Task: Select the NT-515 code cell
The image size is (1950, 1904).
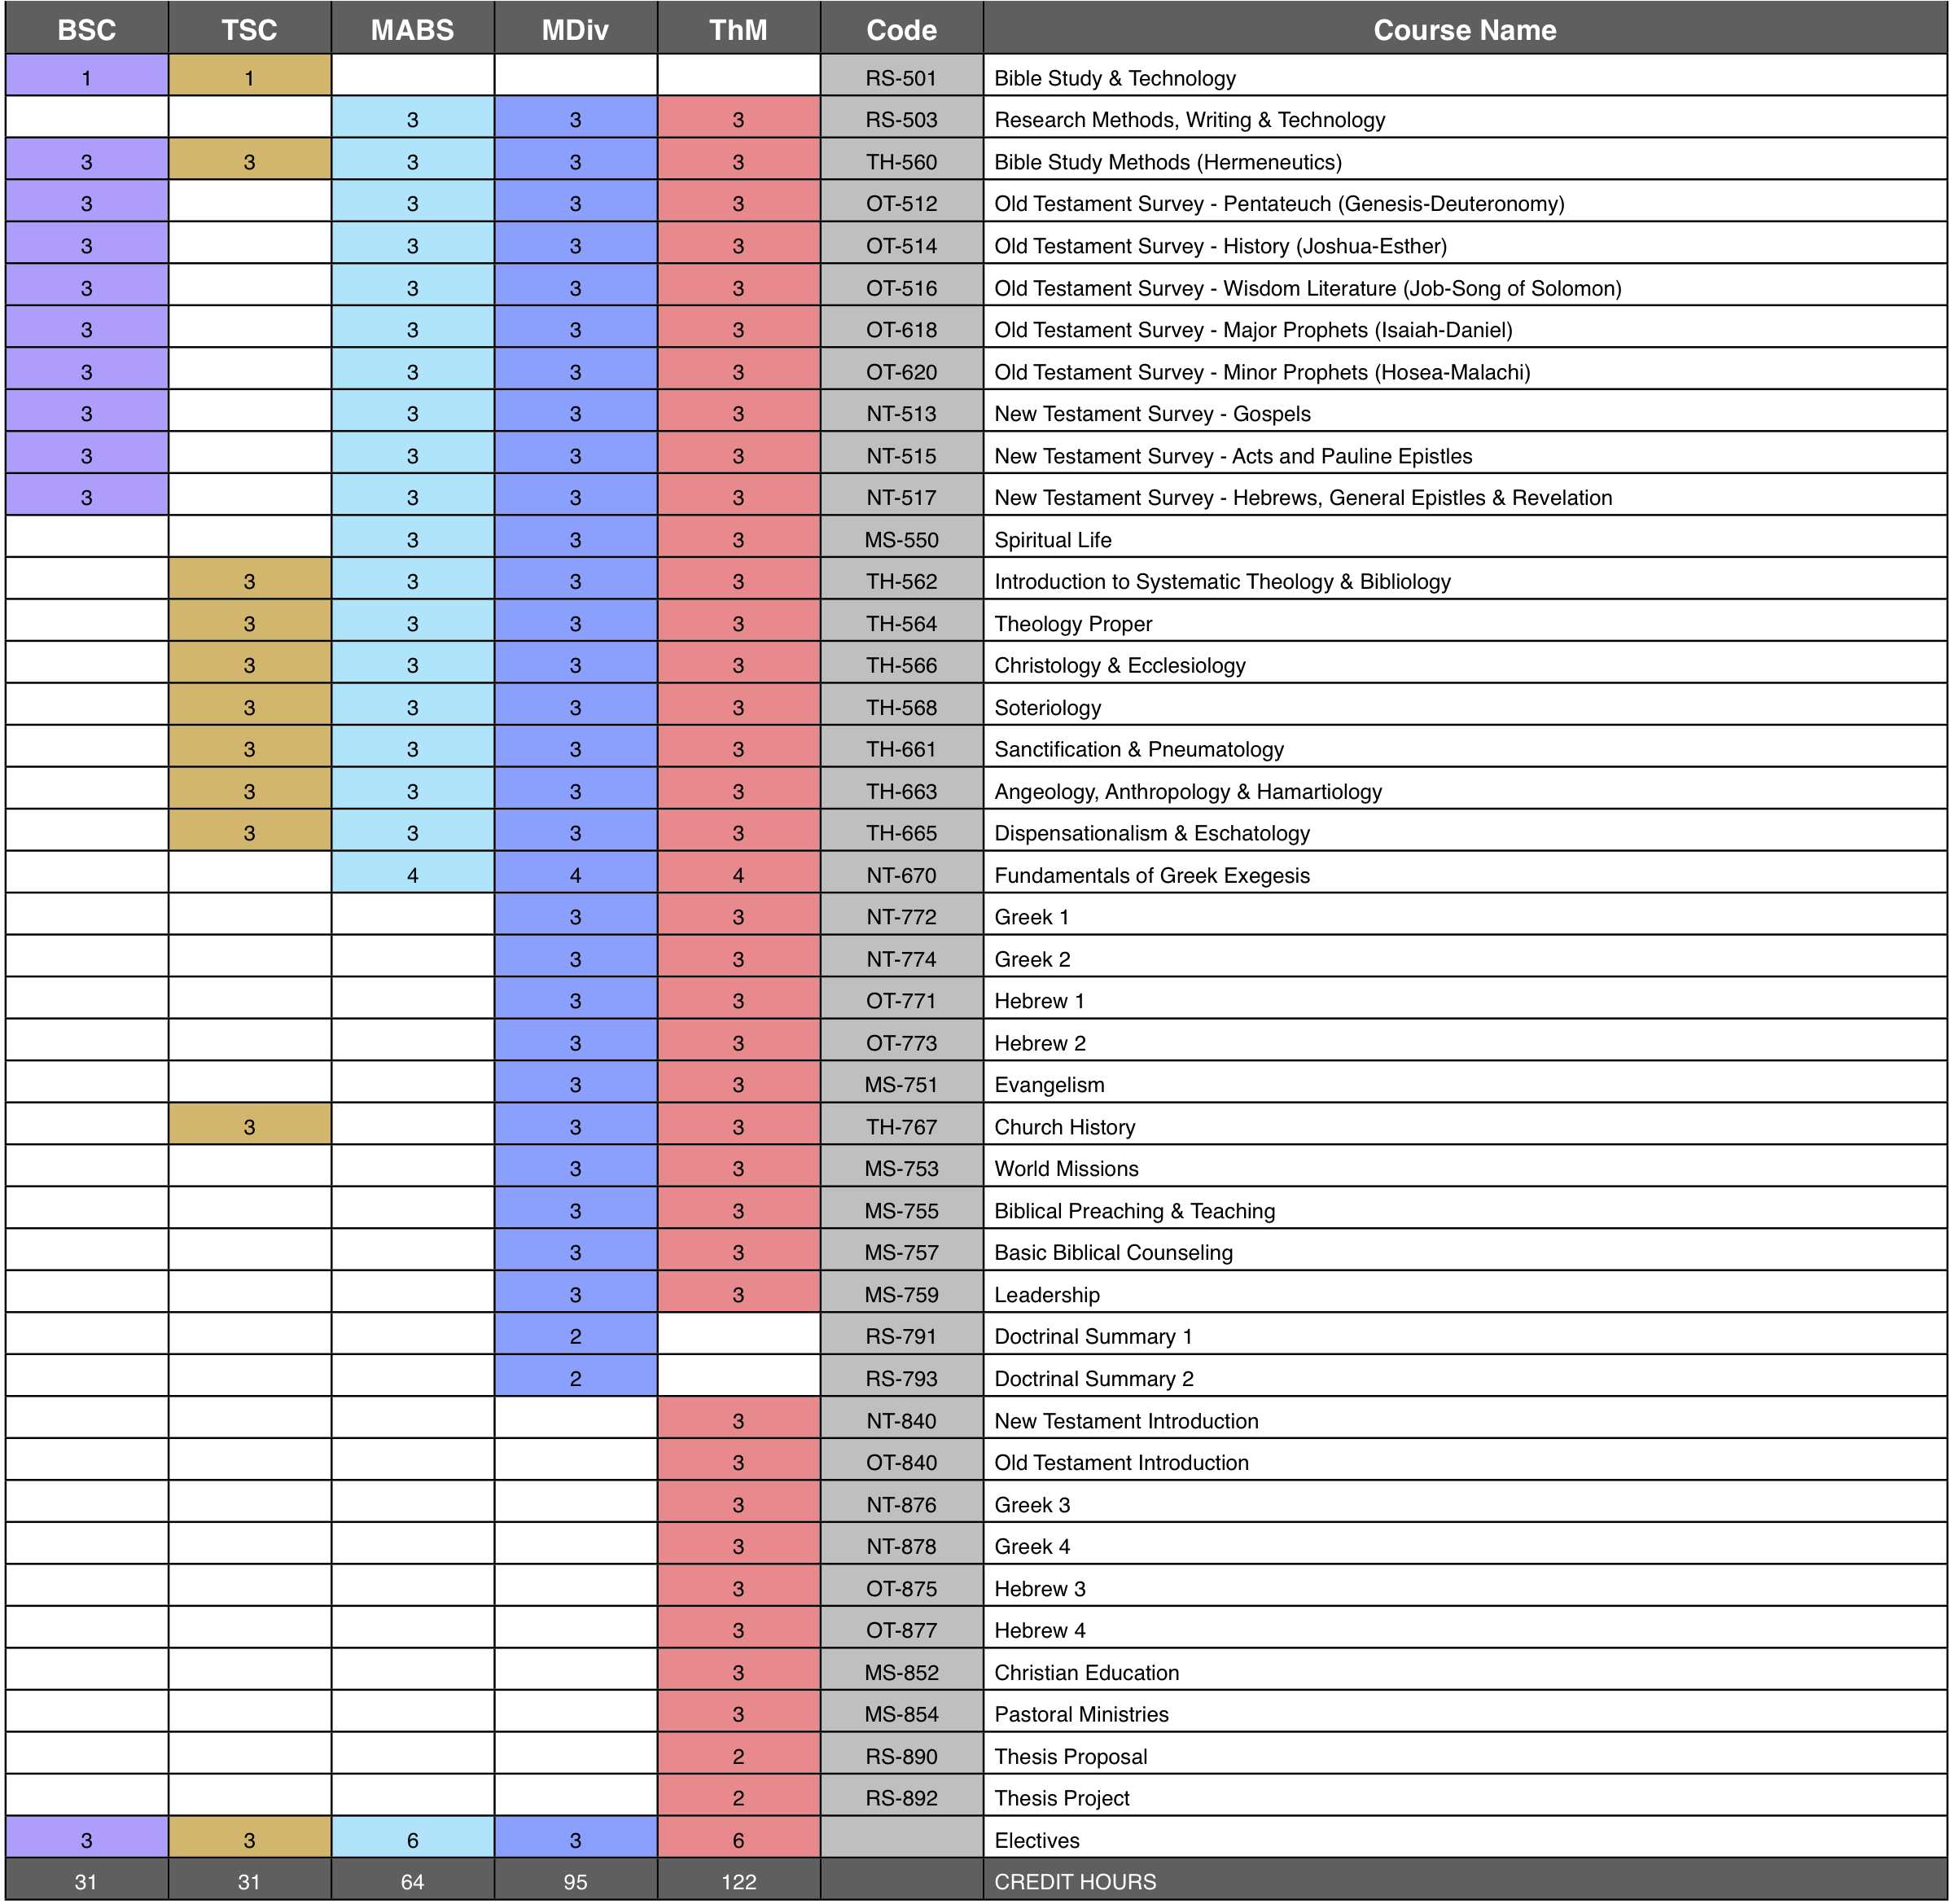Action: [x=902, y=456]
